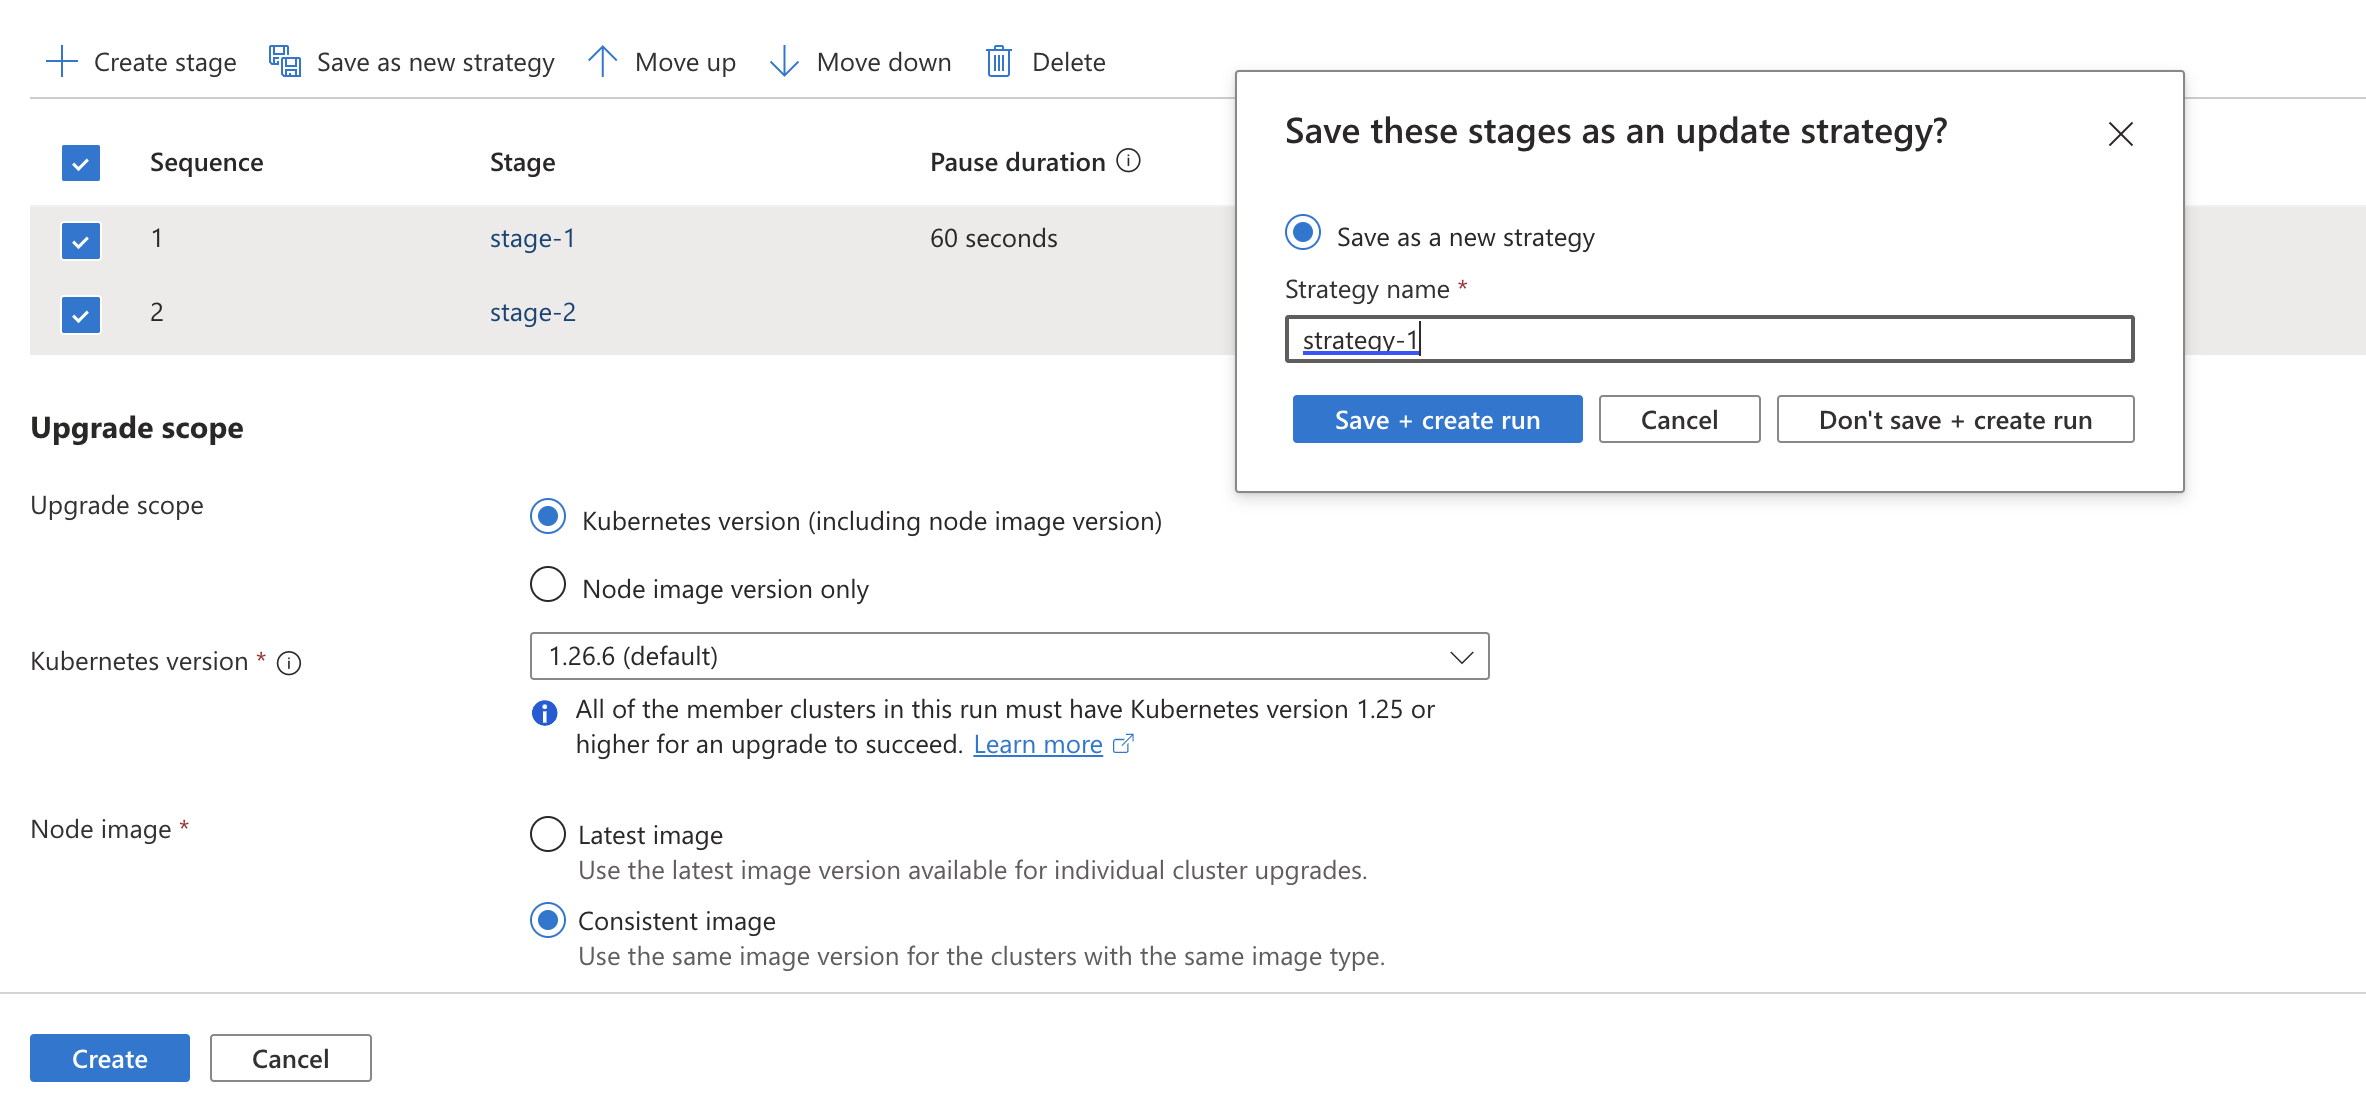
Task: Click the blue Create button
Action: point(110,1058)
